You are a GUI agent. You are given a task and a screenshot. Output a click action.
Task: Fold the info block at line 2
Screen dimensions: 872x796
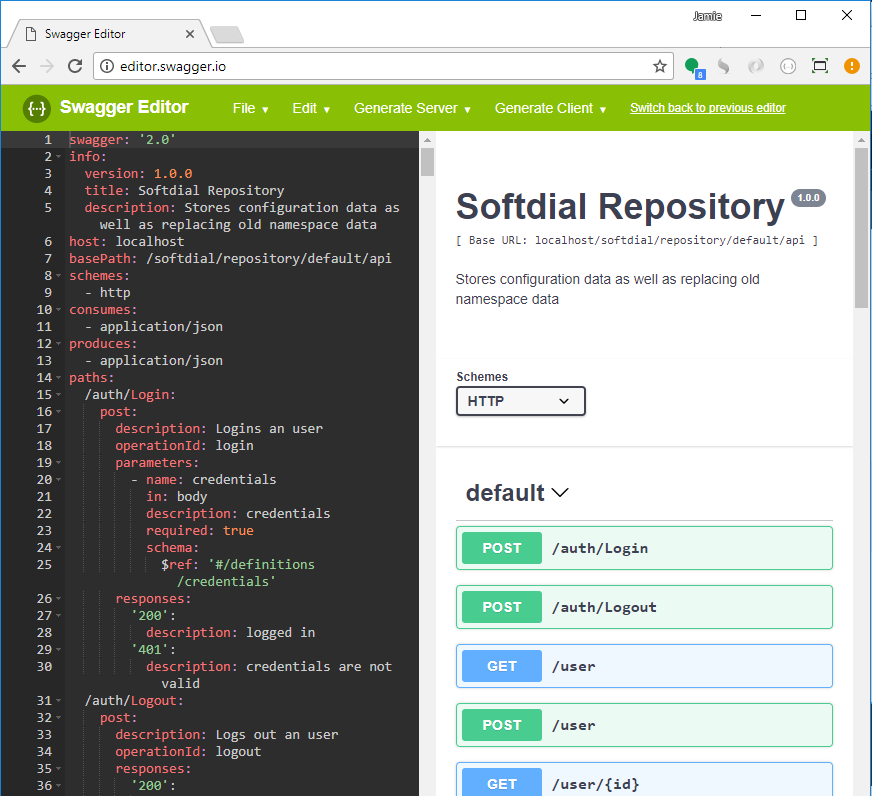tap(58, 157)
